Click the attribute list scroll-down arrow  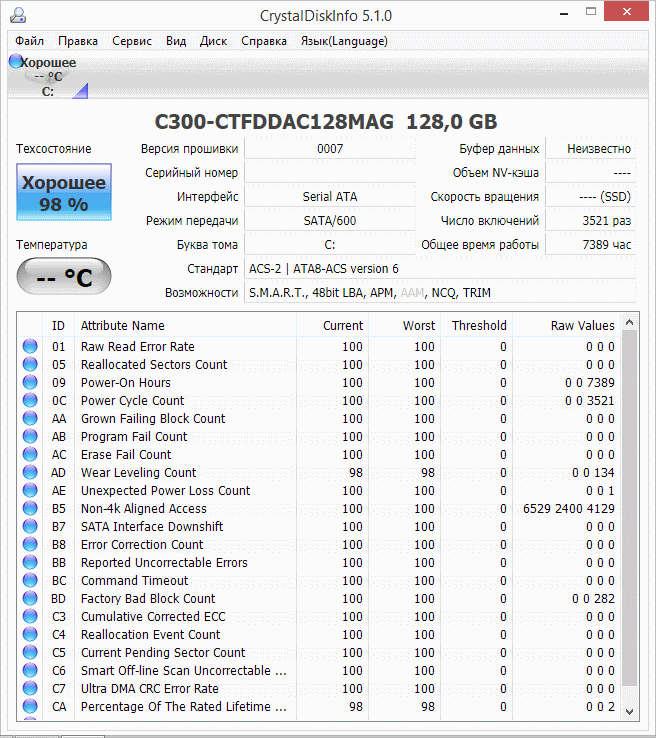point(630,711)
